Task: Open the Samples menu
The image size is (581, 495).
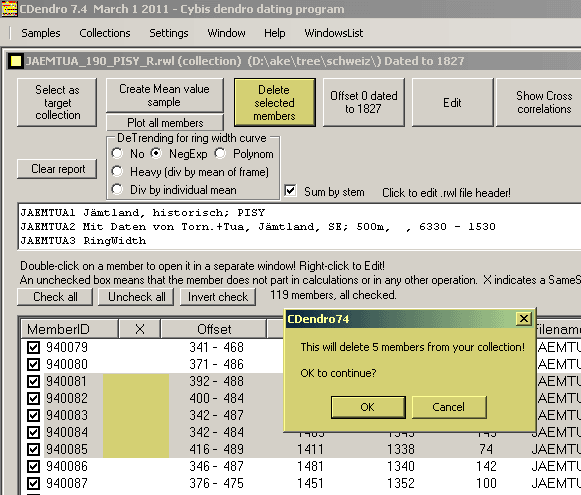Action: coord(41,33)
